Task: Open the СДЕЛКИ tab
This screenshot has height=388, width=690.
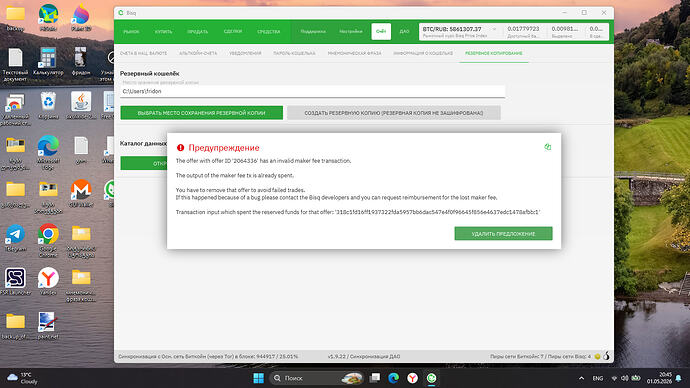Action: pyautogui.click(x=232, y=32)
